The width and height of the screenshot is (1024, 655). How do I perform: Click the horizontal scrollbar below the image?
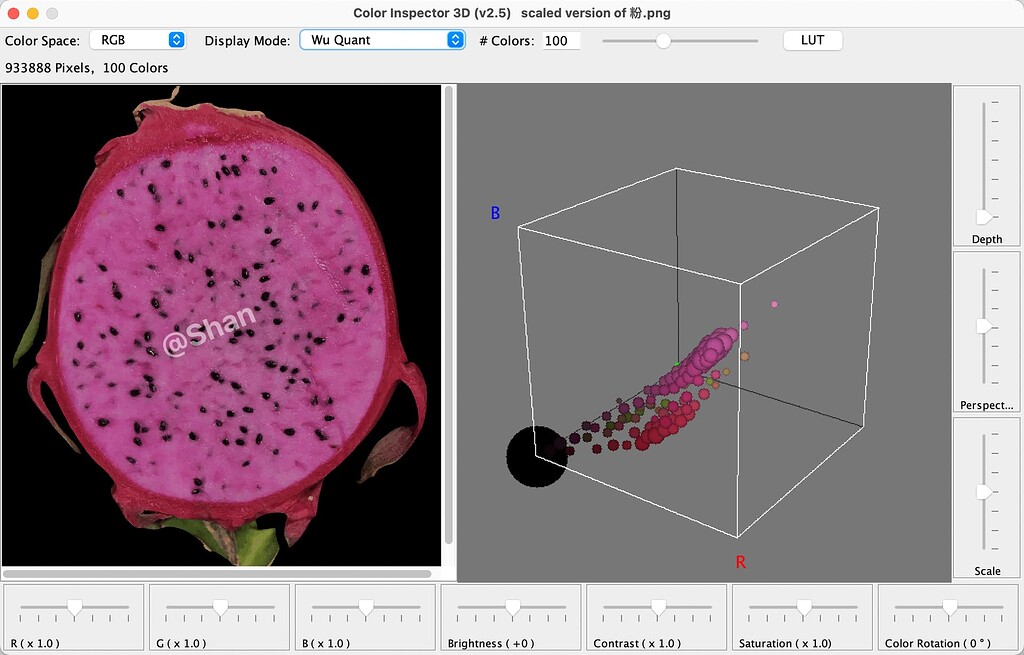[x=222, y=572]
